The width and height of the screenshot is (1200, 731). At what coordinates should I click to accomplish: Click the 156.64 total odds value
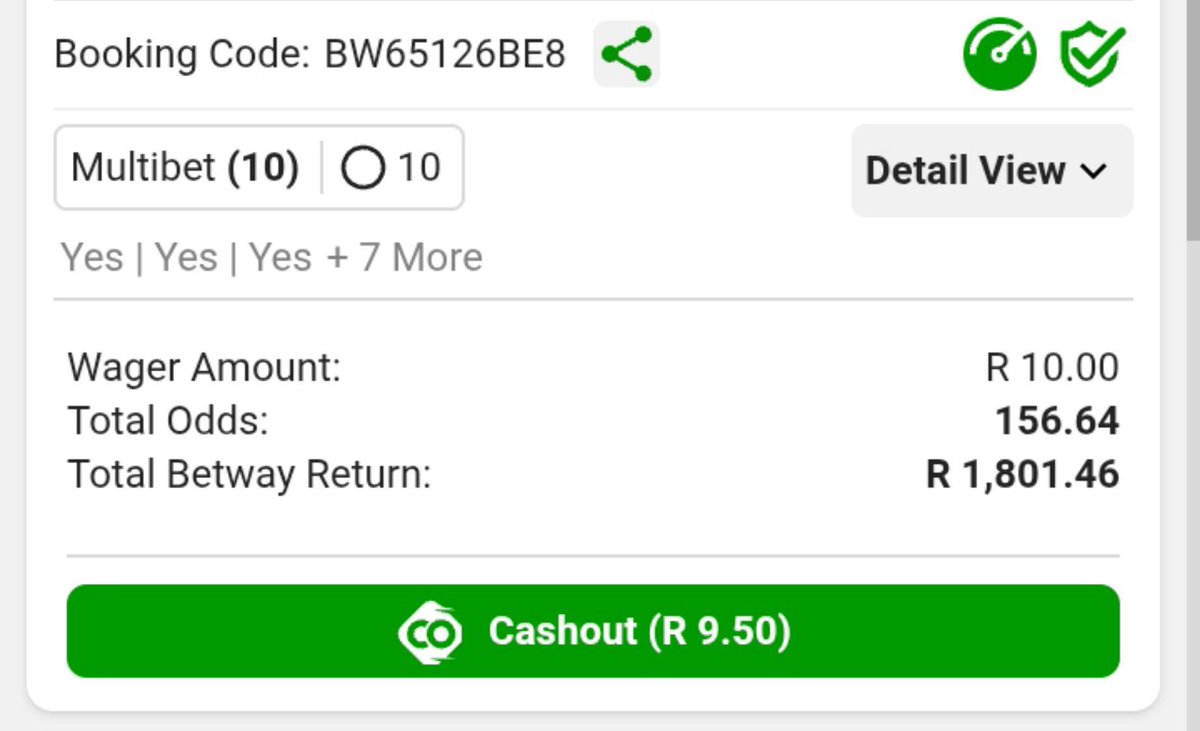coord(1057,421)
